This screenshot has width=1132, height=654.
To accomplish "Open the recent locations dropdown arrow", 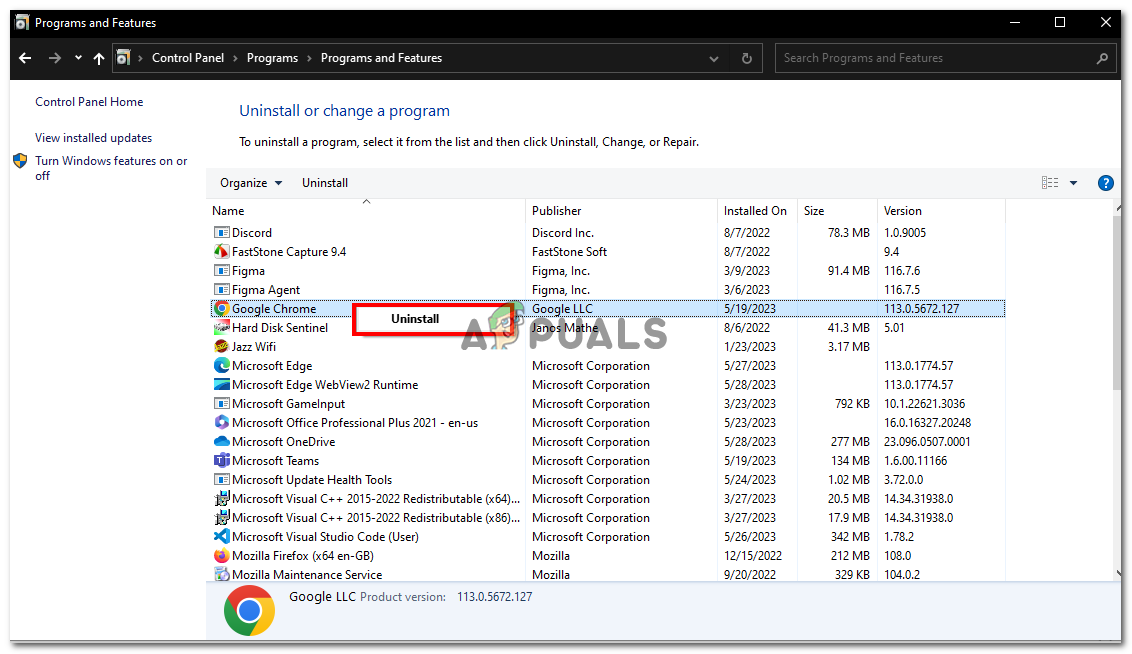I will point(78,58).
